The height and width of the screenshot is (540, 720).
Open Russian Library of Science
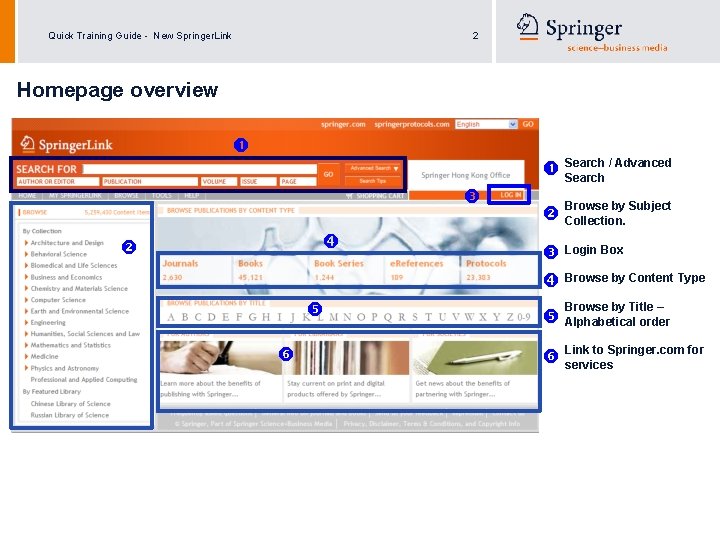coord(70,415)
